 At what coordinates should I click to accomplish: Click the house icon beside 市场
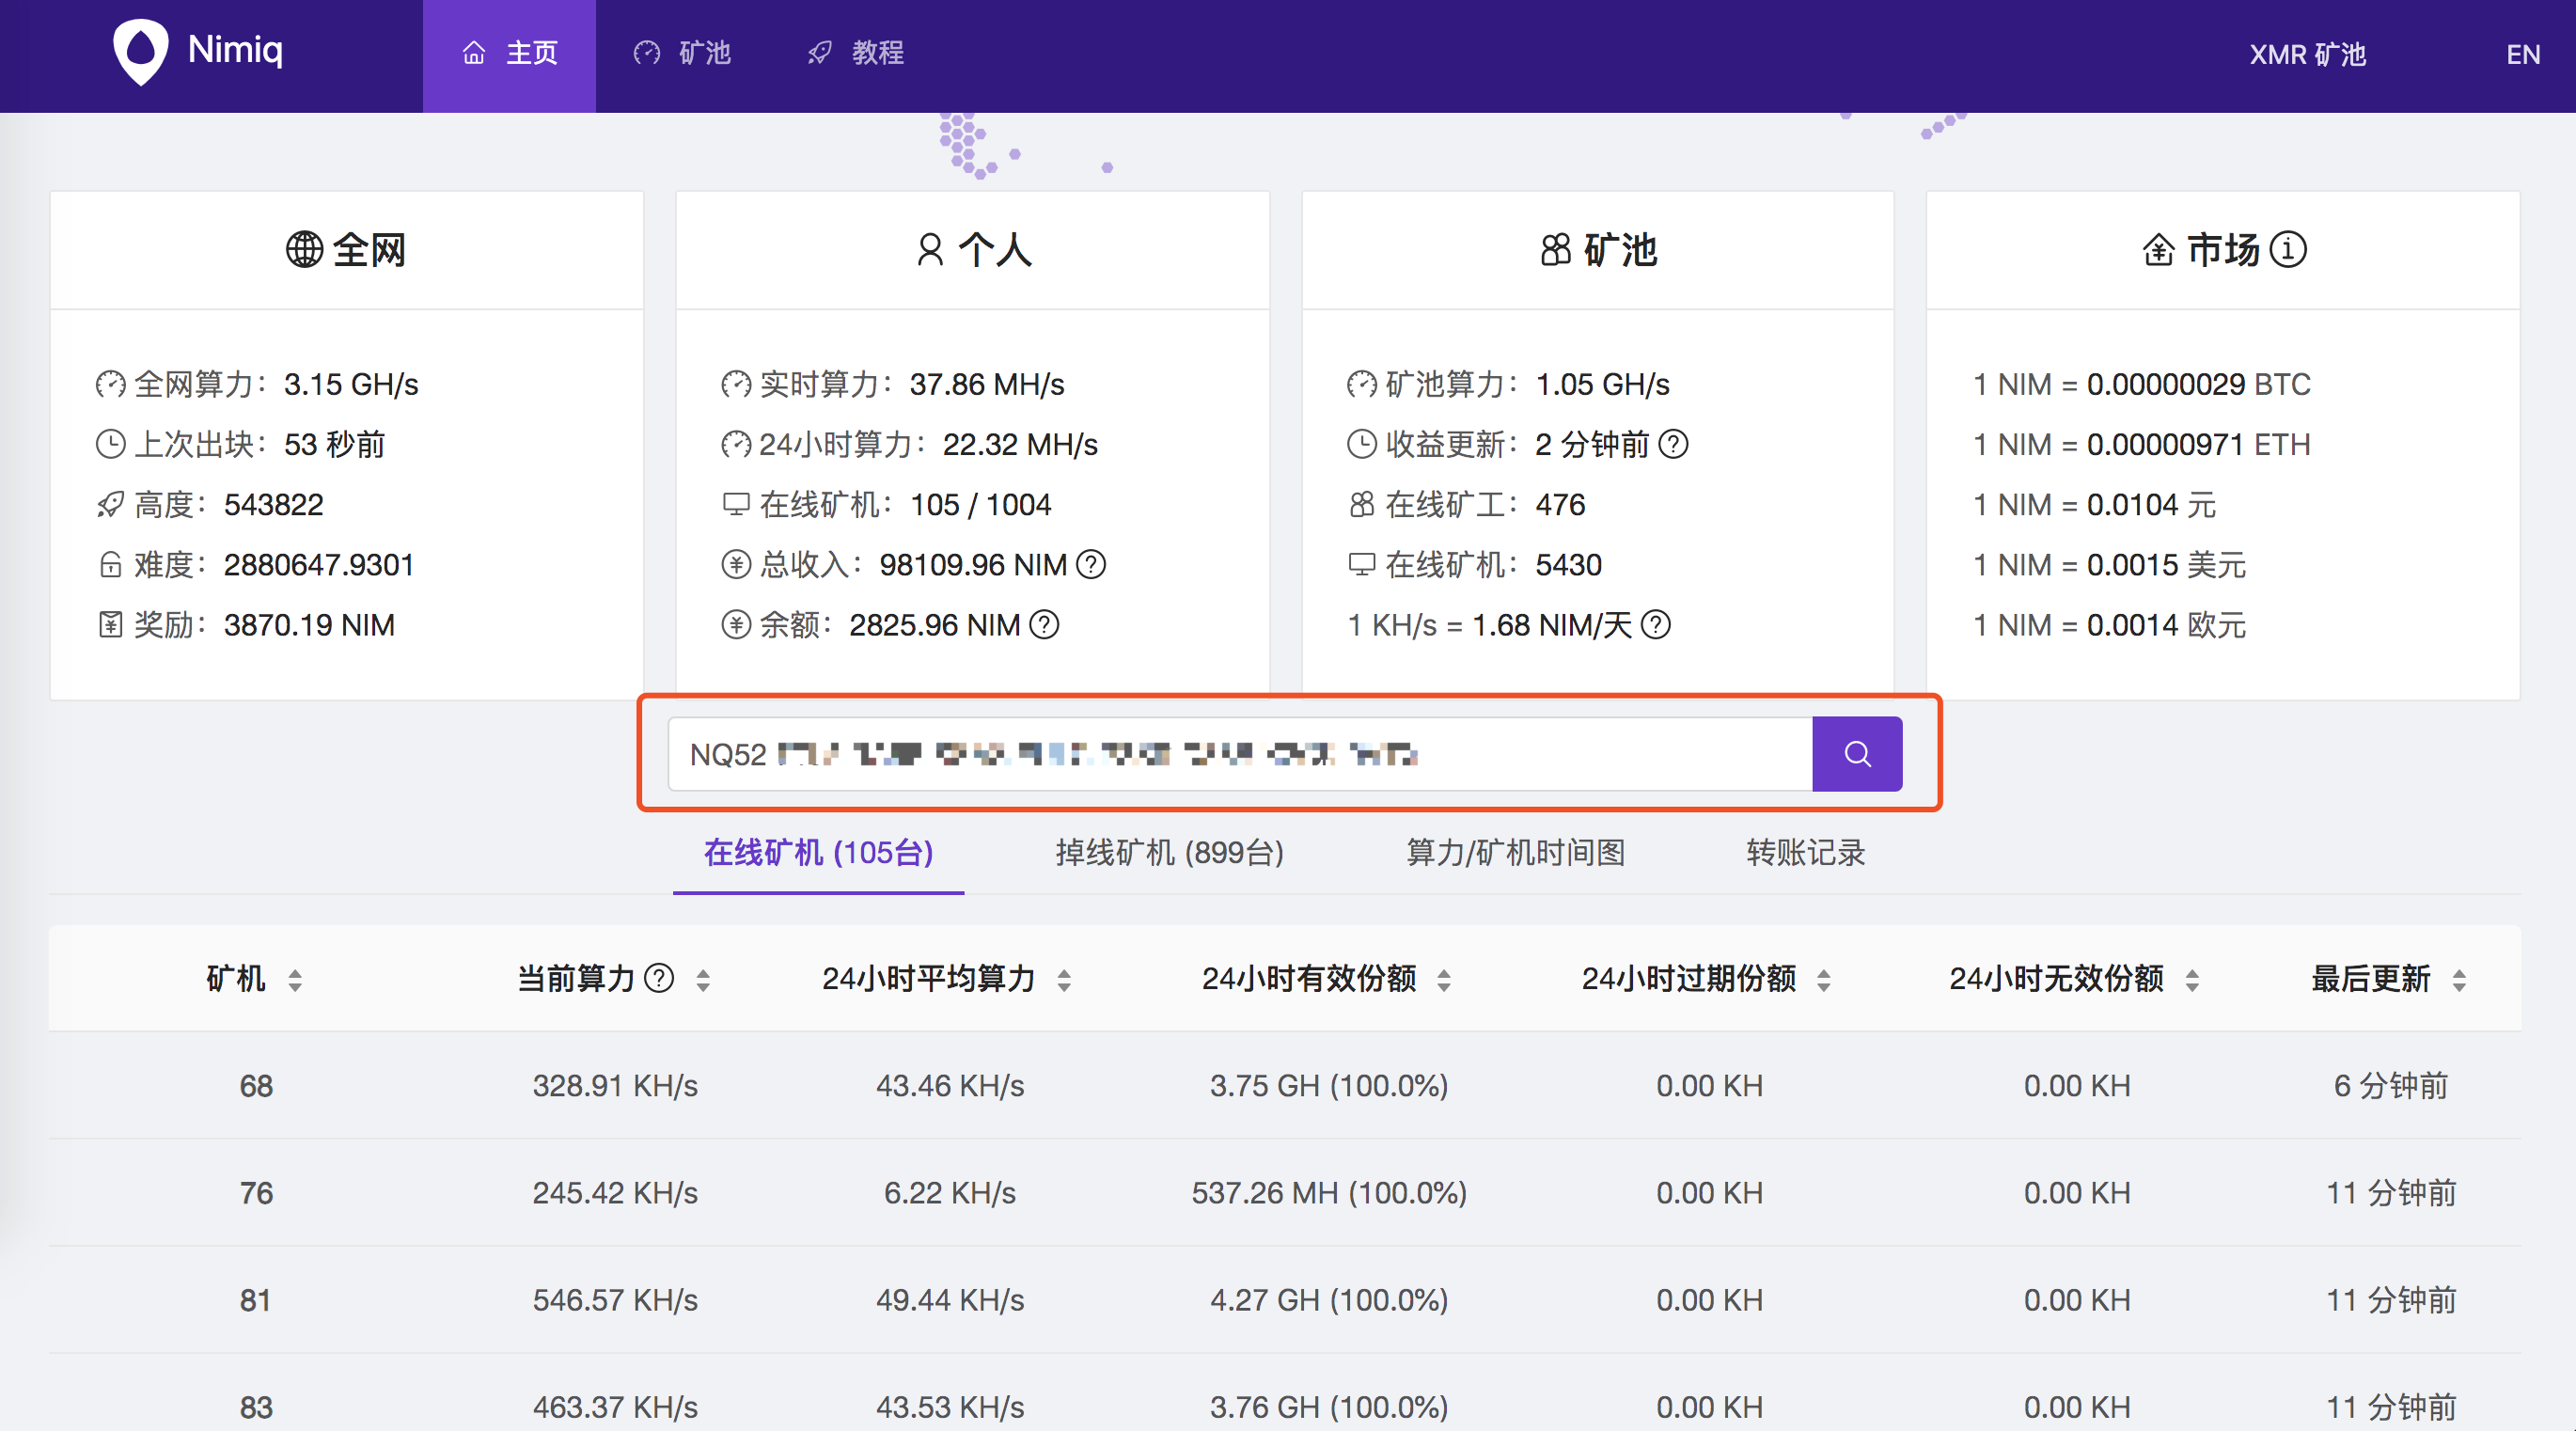point(2158,249)
